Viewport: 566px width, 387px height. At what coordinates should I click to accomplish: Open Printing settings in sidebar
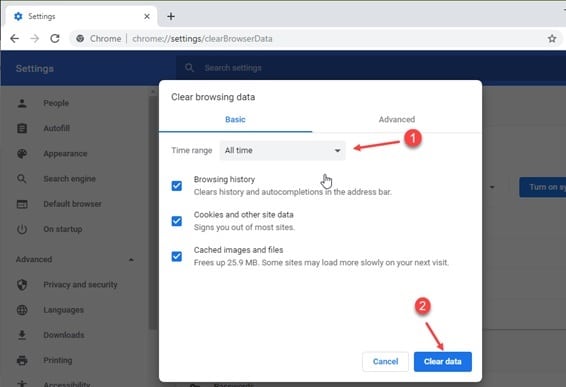click(58, 360)
